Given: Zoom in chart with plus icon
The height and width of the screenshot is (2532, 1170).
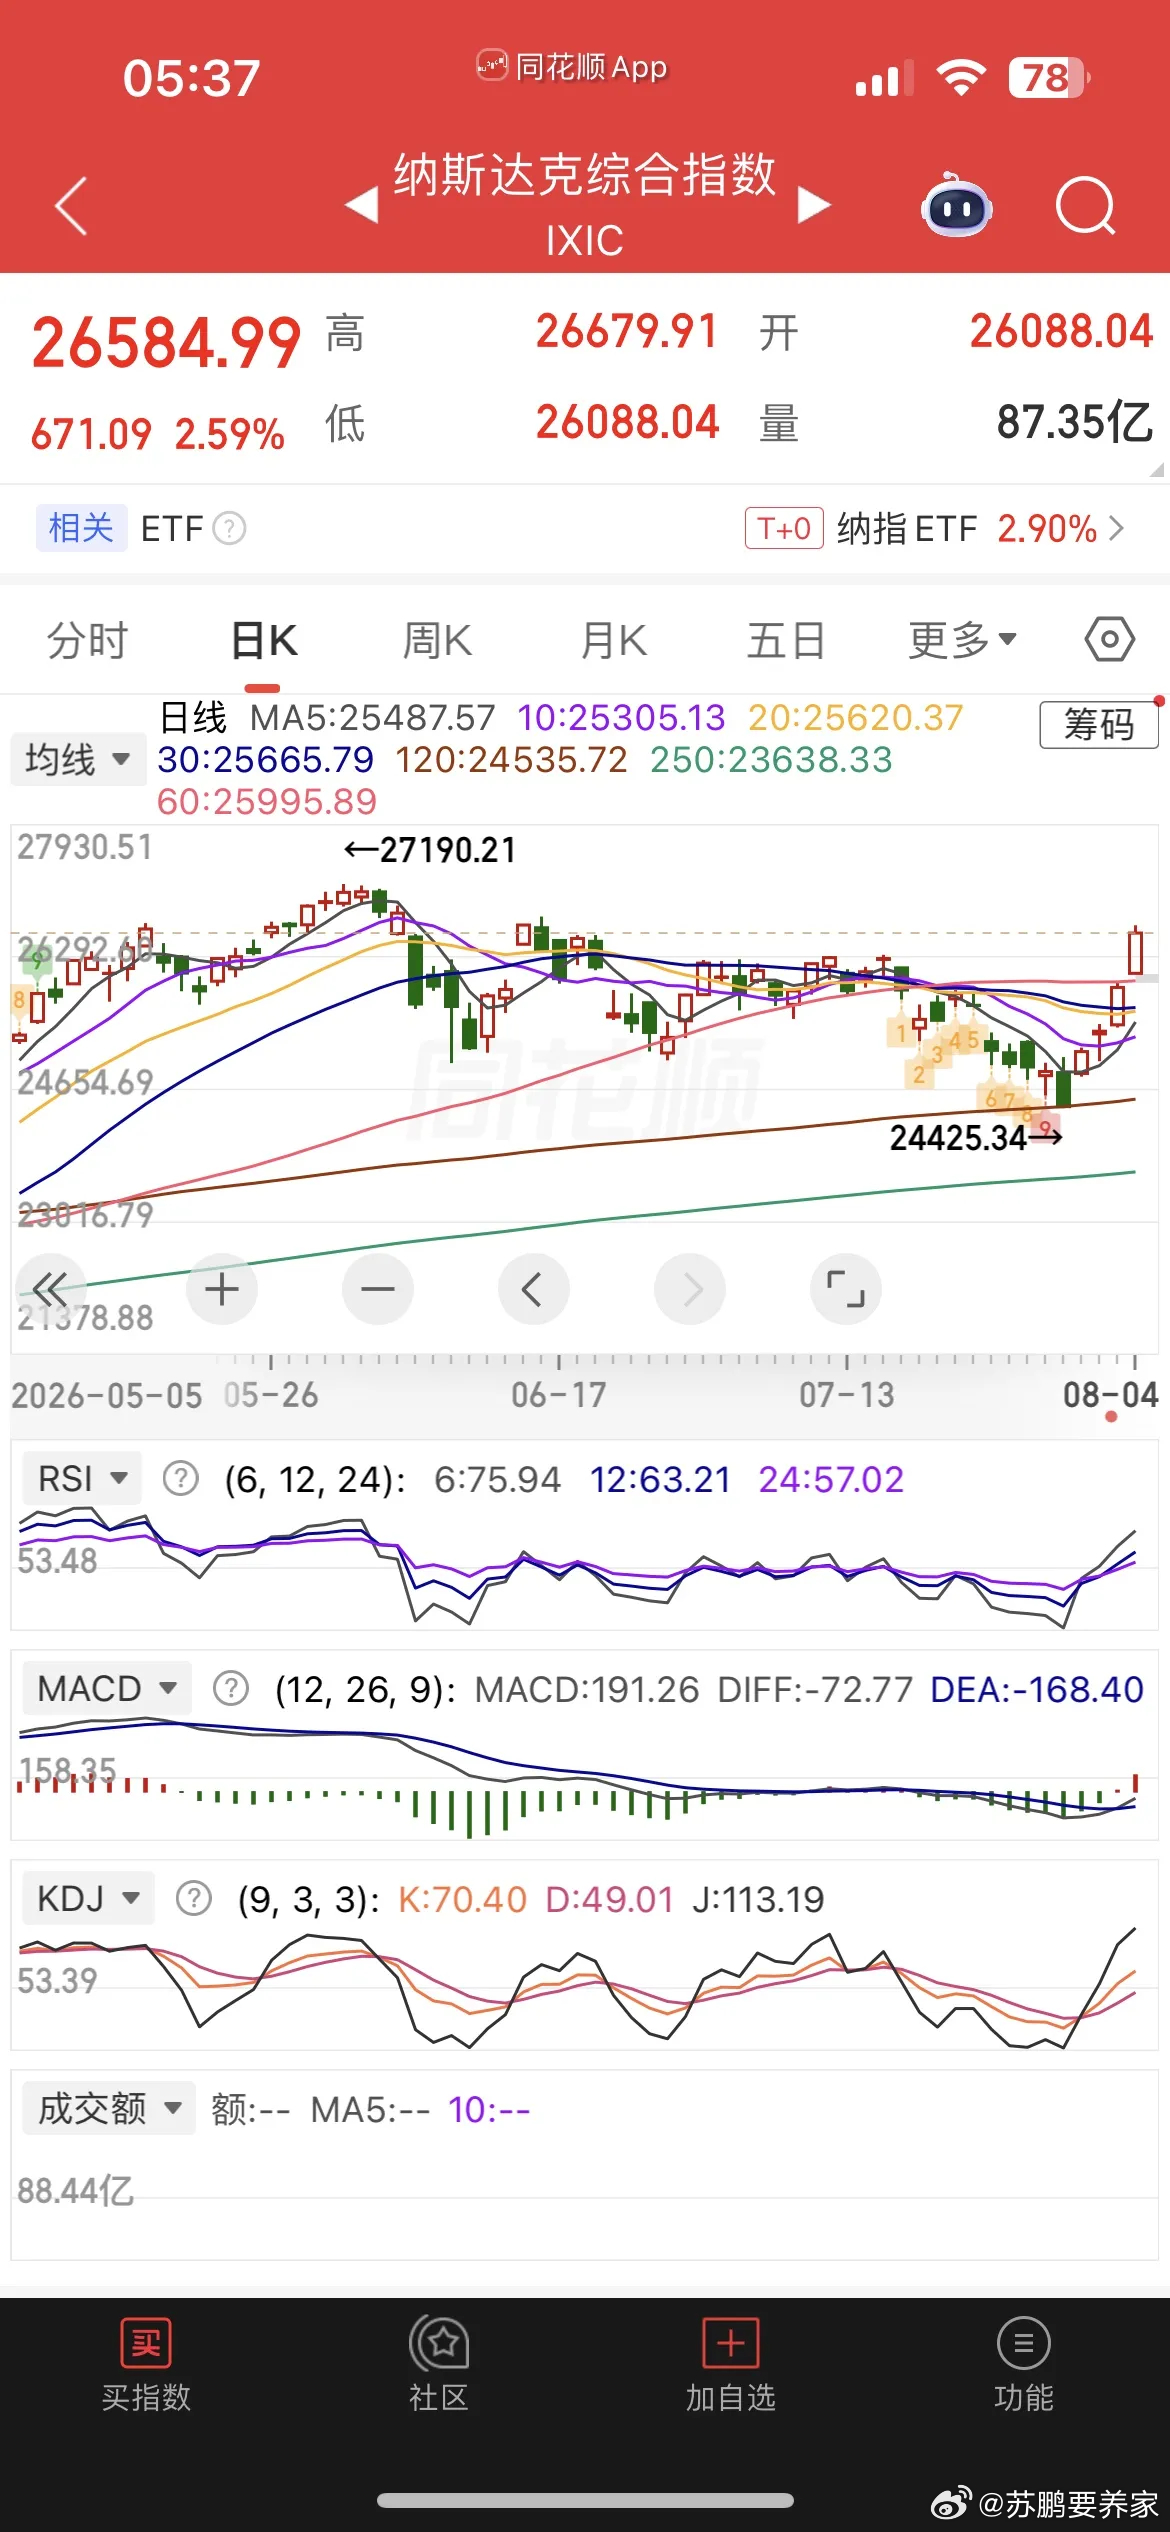Looking at the screenshot, I should point(222,1289).
